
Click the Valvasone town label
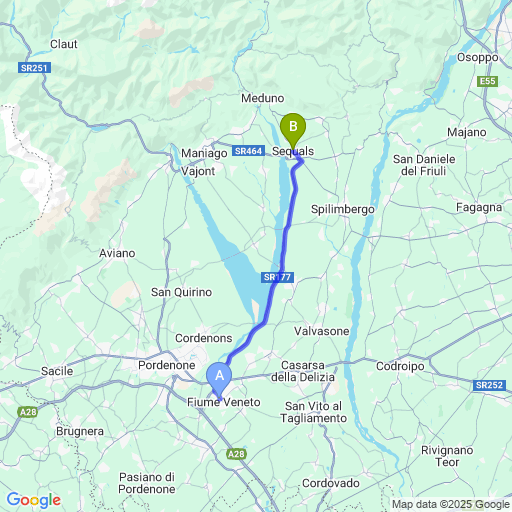(x=322, y=331)
